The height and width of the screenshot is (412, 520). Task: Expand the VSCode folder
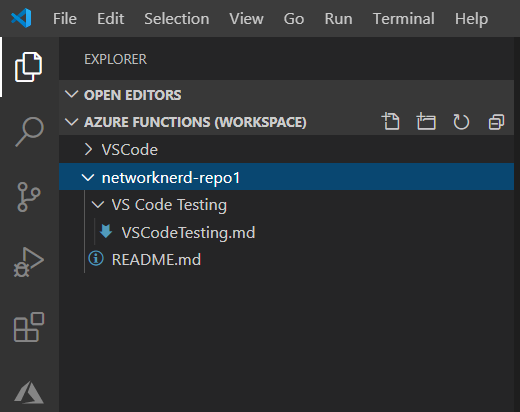click(88, 149)
